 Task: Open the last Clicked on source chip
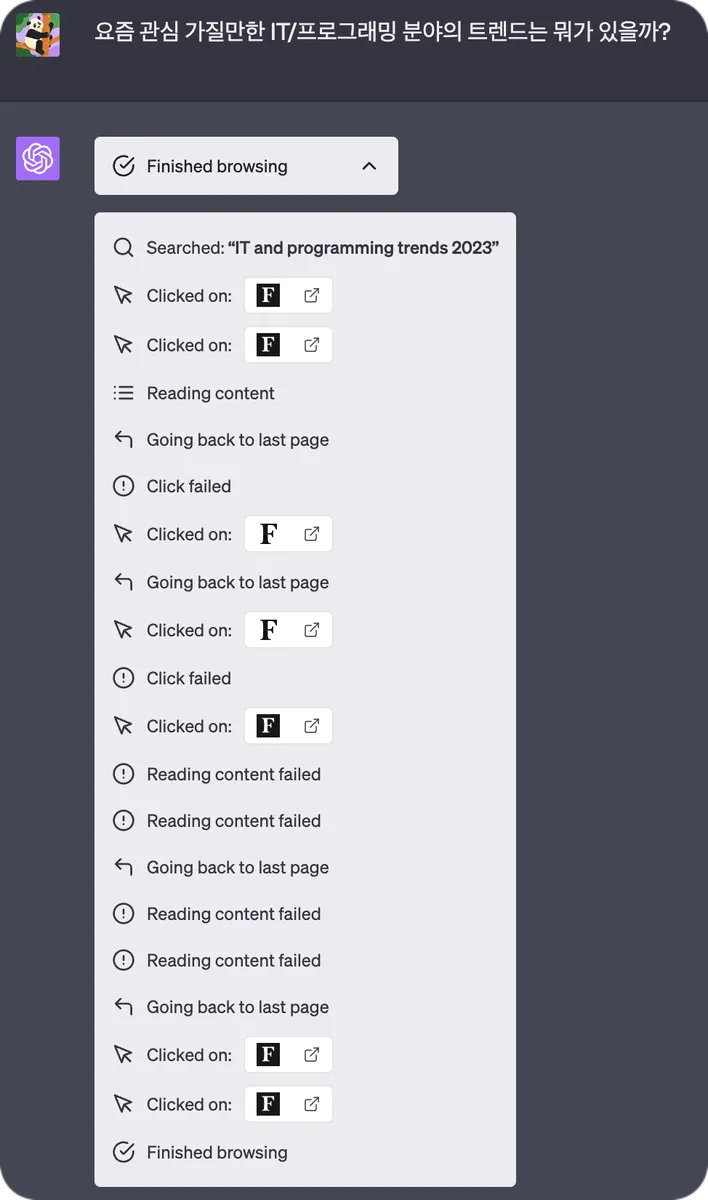pos(288,1104)
